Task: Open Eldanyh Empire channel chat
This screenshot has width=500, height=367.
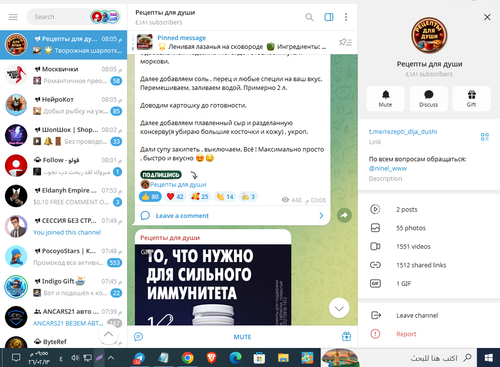Action: tap(63, 196)
